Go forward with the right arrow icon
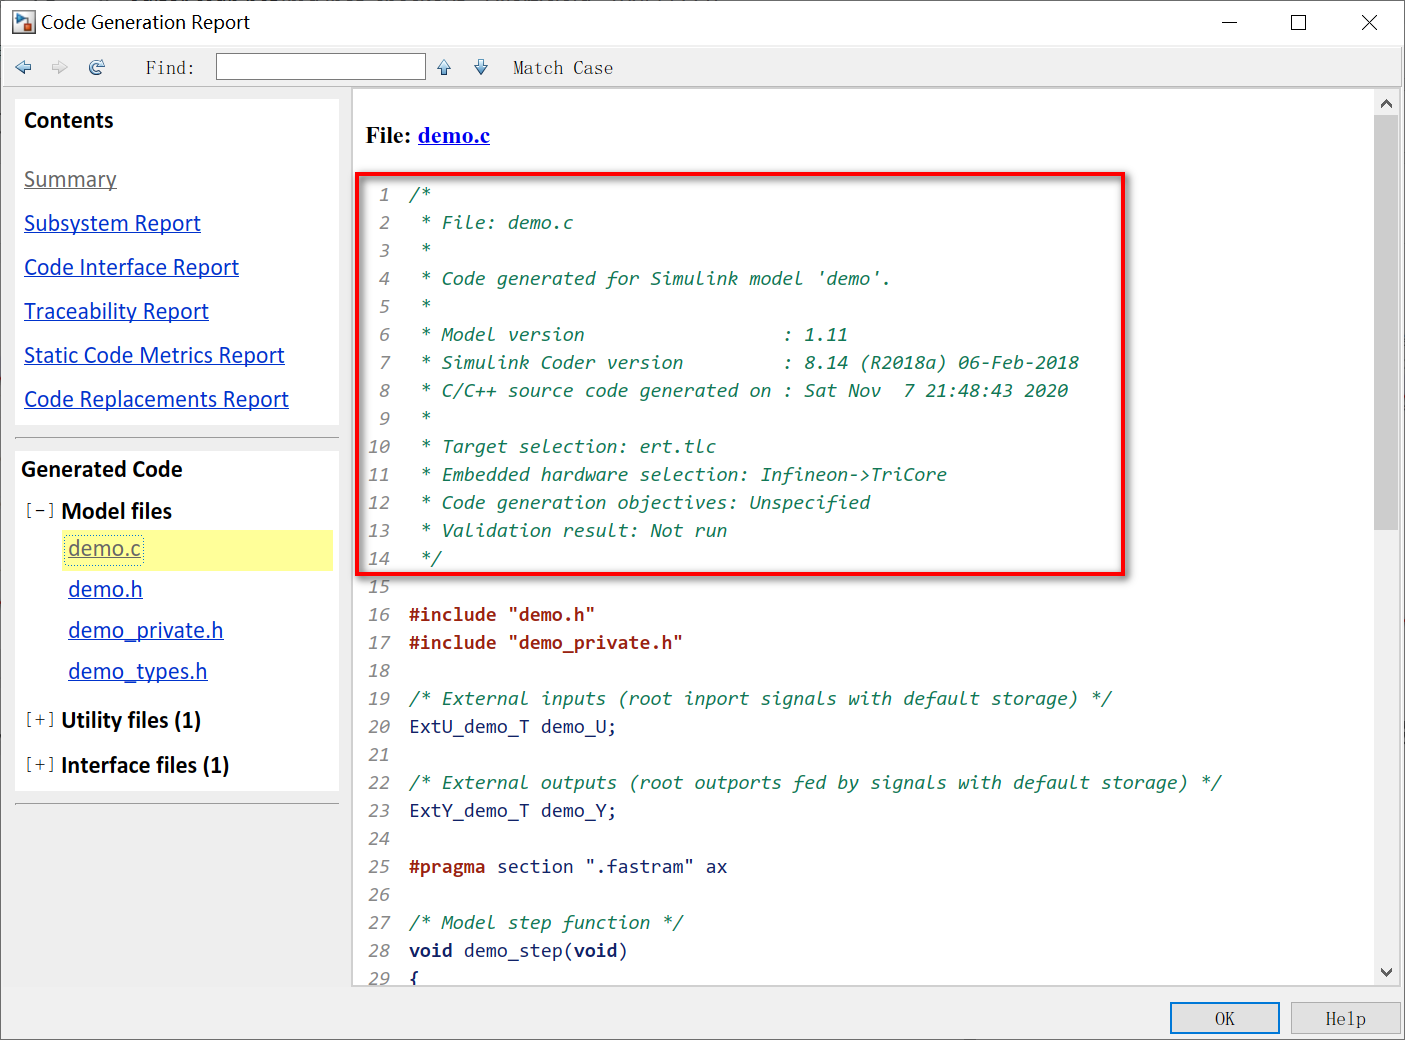Viewport: 1405px width, 1040px height. point(60,67)
